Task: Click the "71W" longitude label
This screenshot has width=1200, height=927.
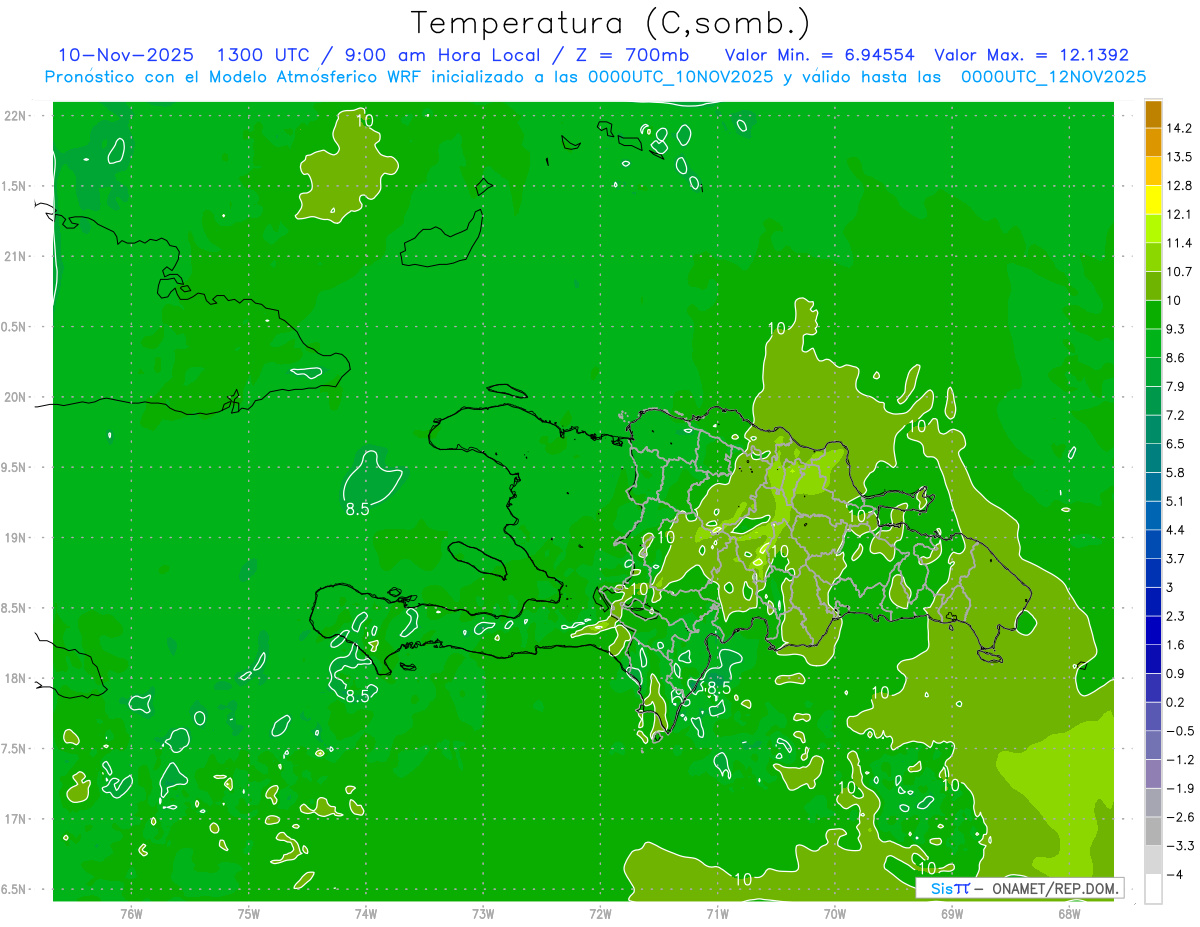Action: (717, 913)
